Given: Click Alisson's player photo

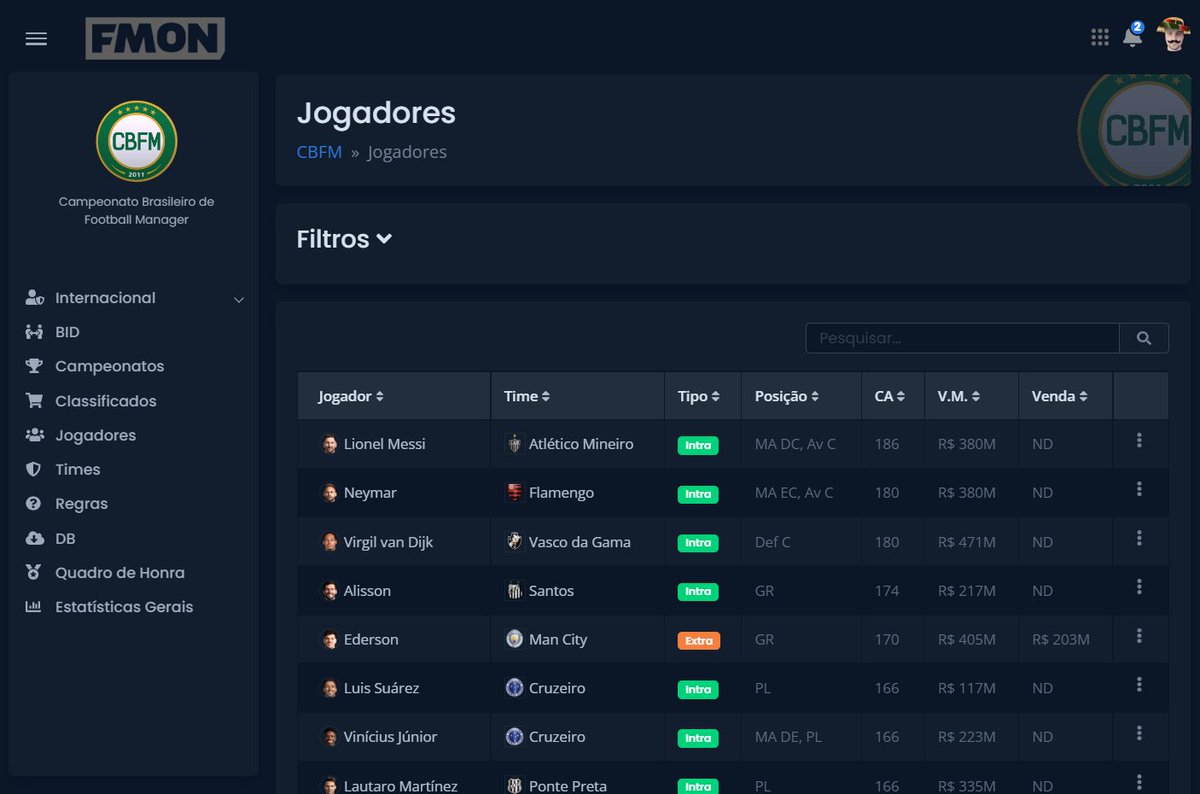Looking at the screenshot, I should click(330, 591).
